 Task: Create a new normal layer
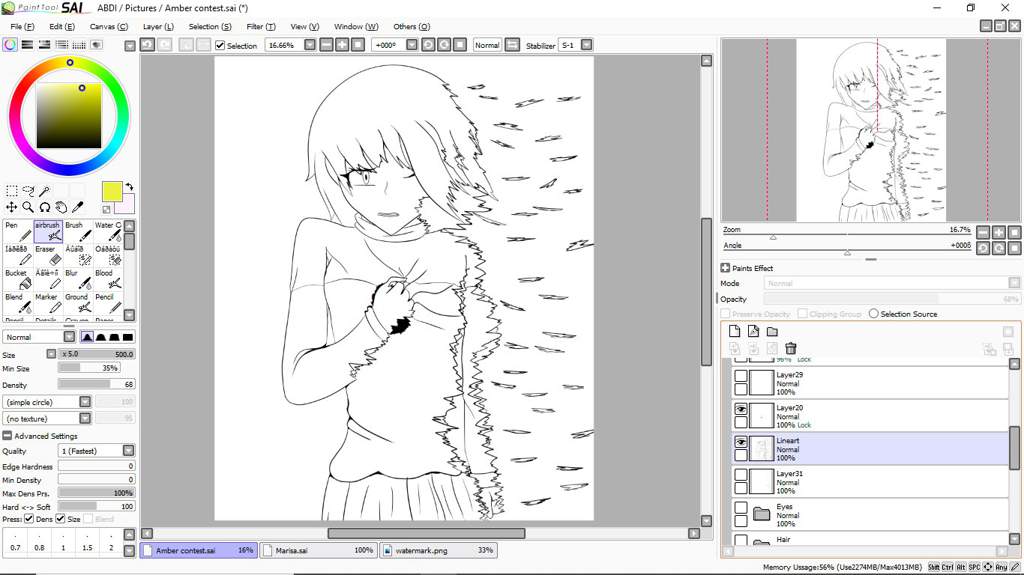click(x=735, y=331)
